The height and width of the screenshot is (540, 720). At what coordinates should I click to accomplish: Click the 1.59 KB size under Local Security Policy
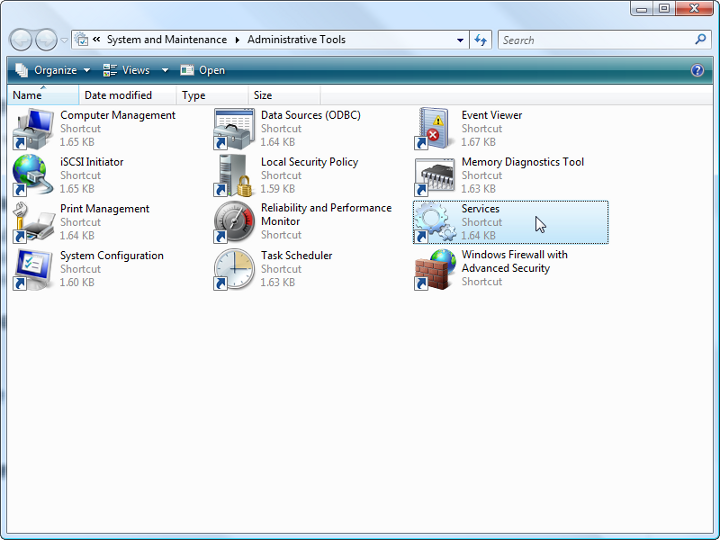pos(278,189)
